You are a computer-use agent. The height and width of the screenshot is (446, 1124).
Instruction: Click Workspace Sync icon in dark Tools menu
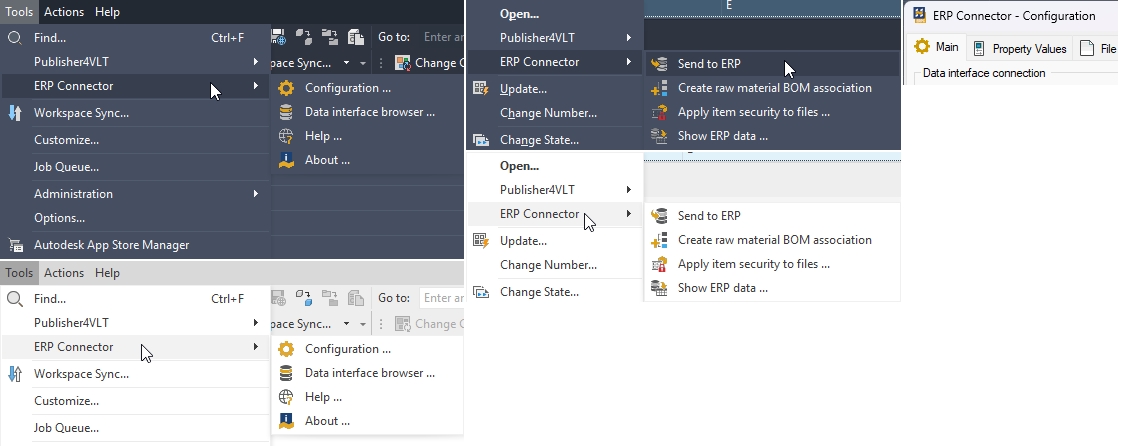[x=15, y=113]
